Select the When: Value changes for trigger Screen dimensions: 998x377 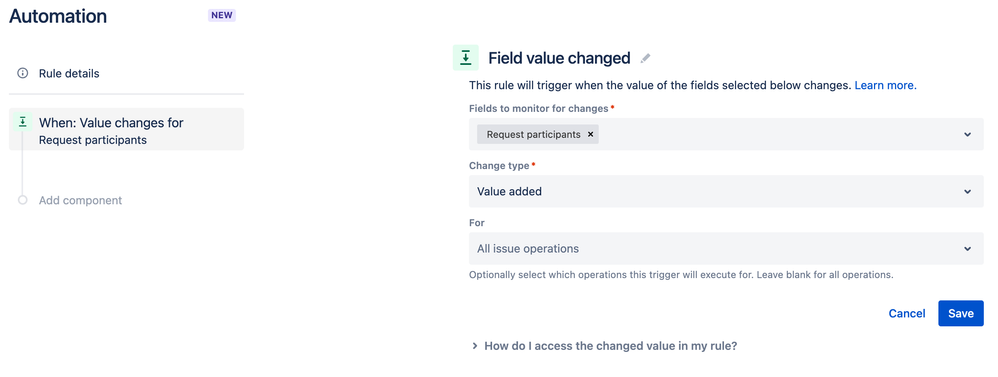coord(126,129)
